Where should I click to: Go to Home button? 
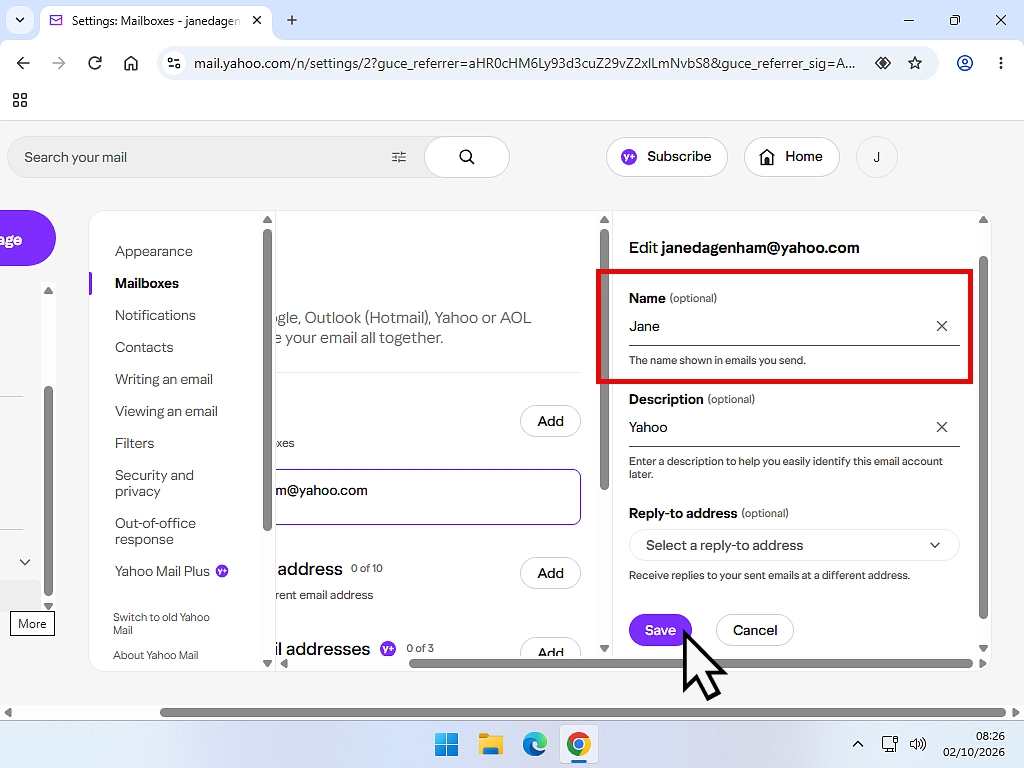[792, 157]
